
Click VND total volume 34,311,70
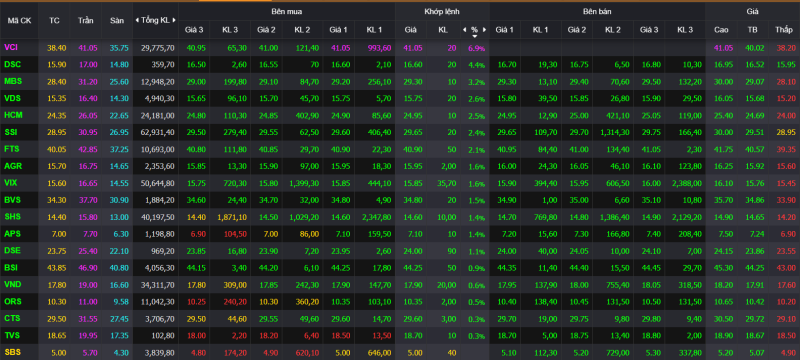pyautogui.click(x=158, y=285)
